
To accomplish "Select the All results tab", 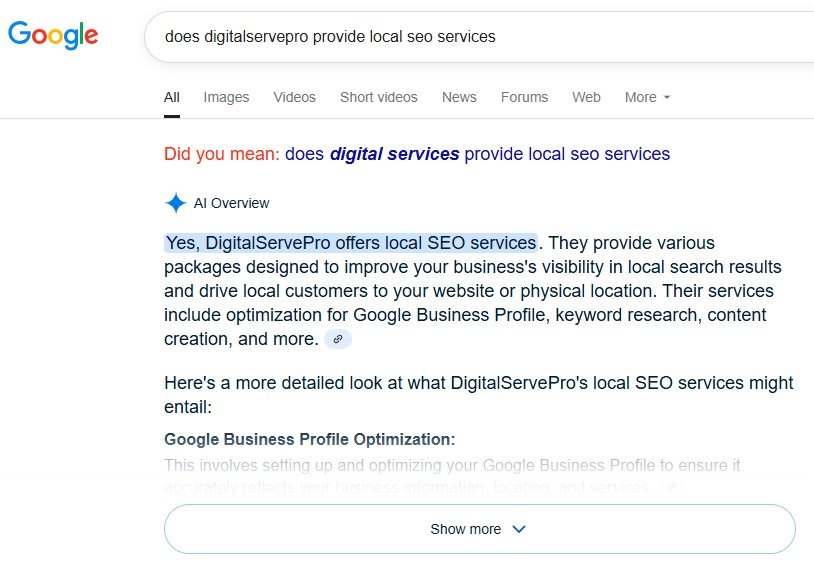I will [x=172, y=97].
